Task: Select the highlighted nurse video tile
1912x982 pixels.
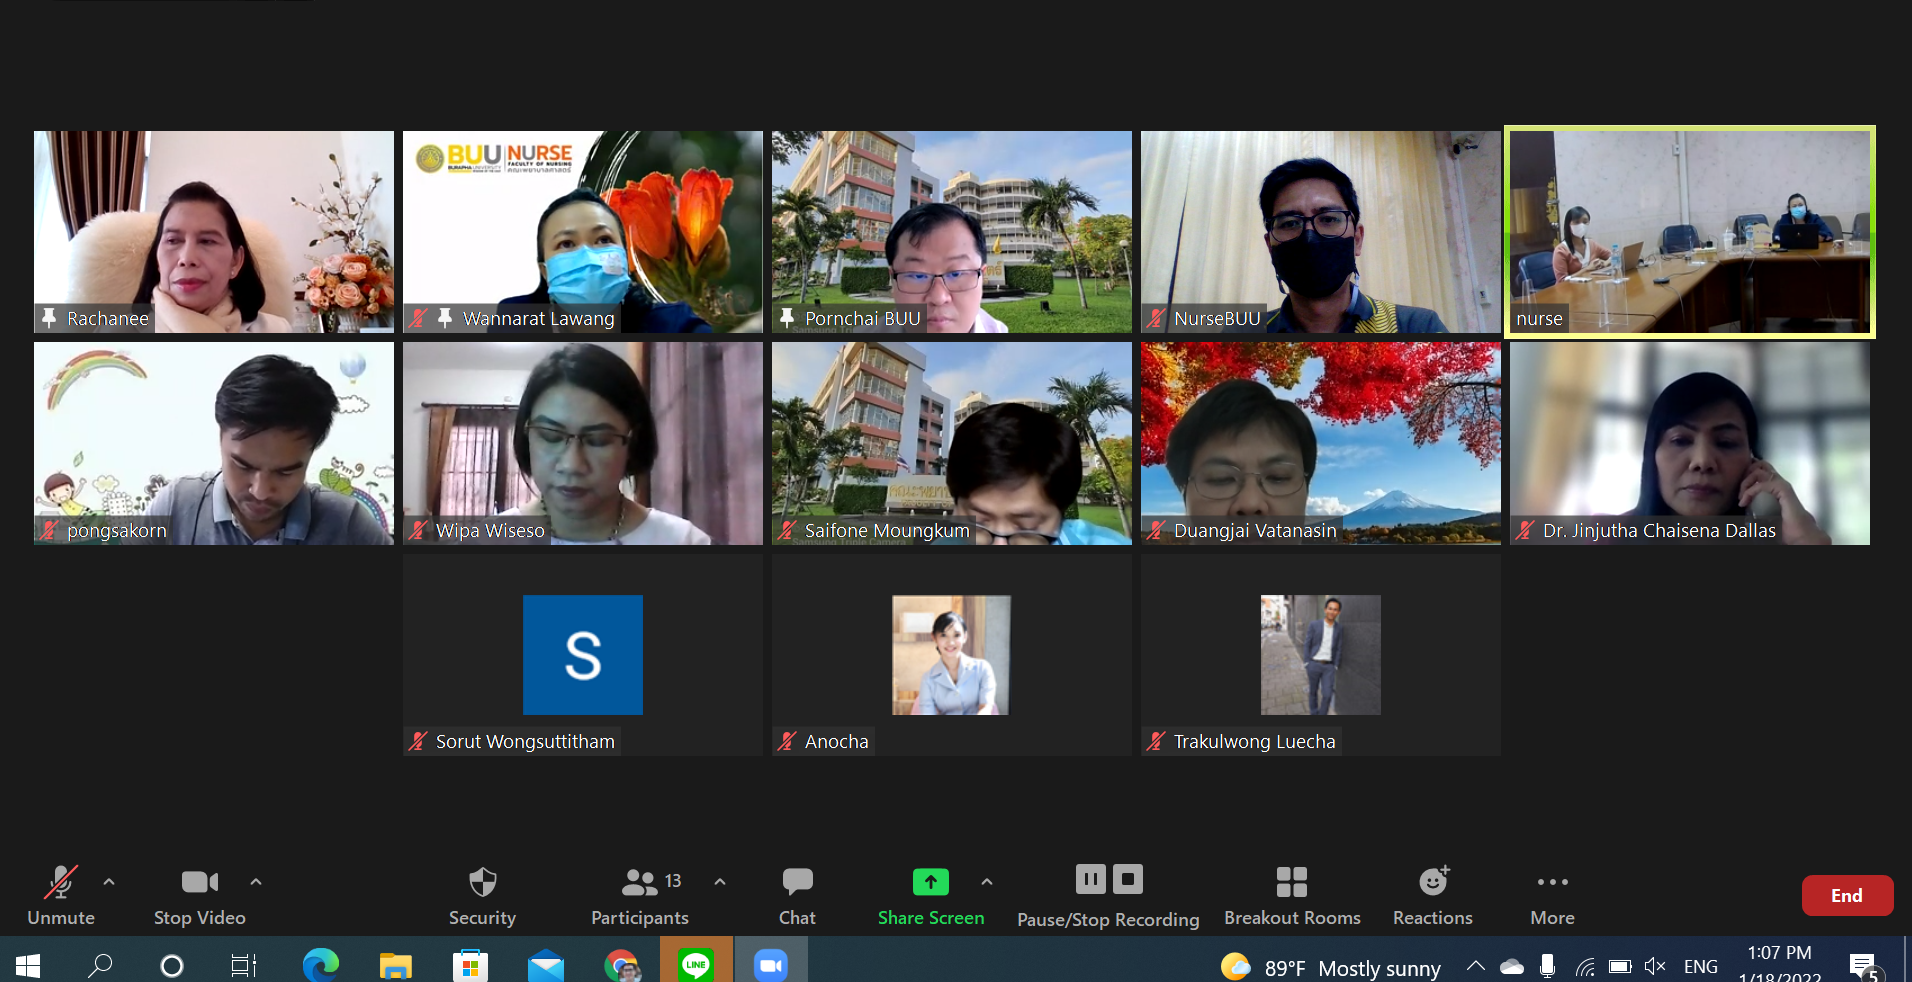Action: click(1689, 232)
